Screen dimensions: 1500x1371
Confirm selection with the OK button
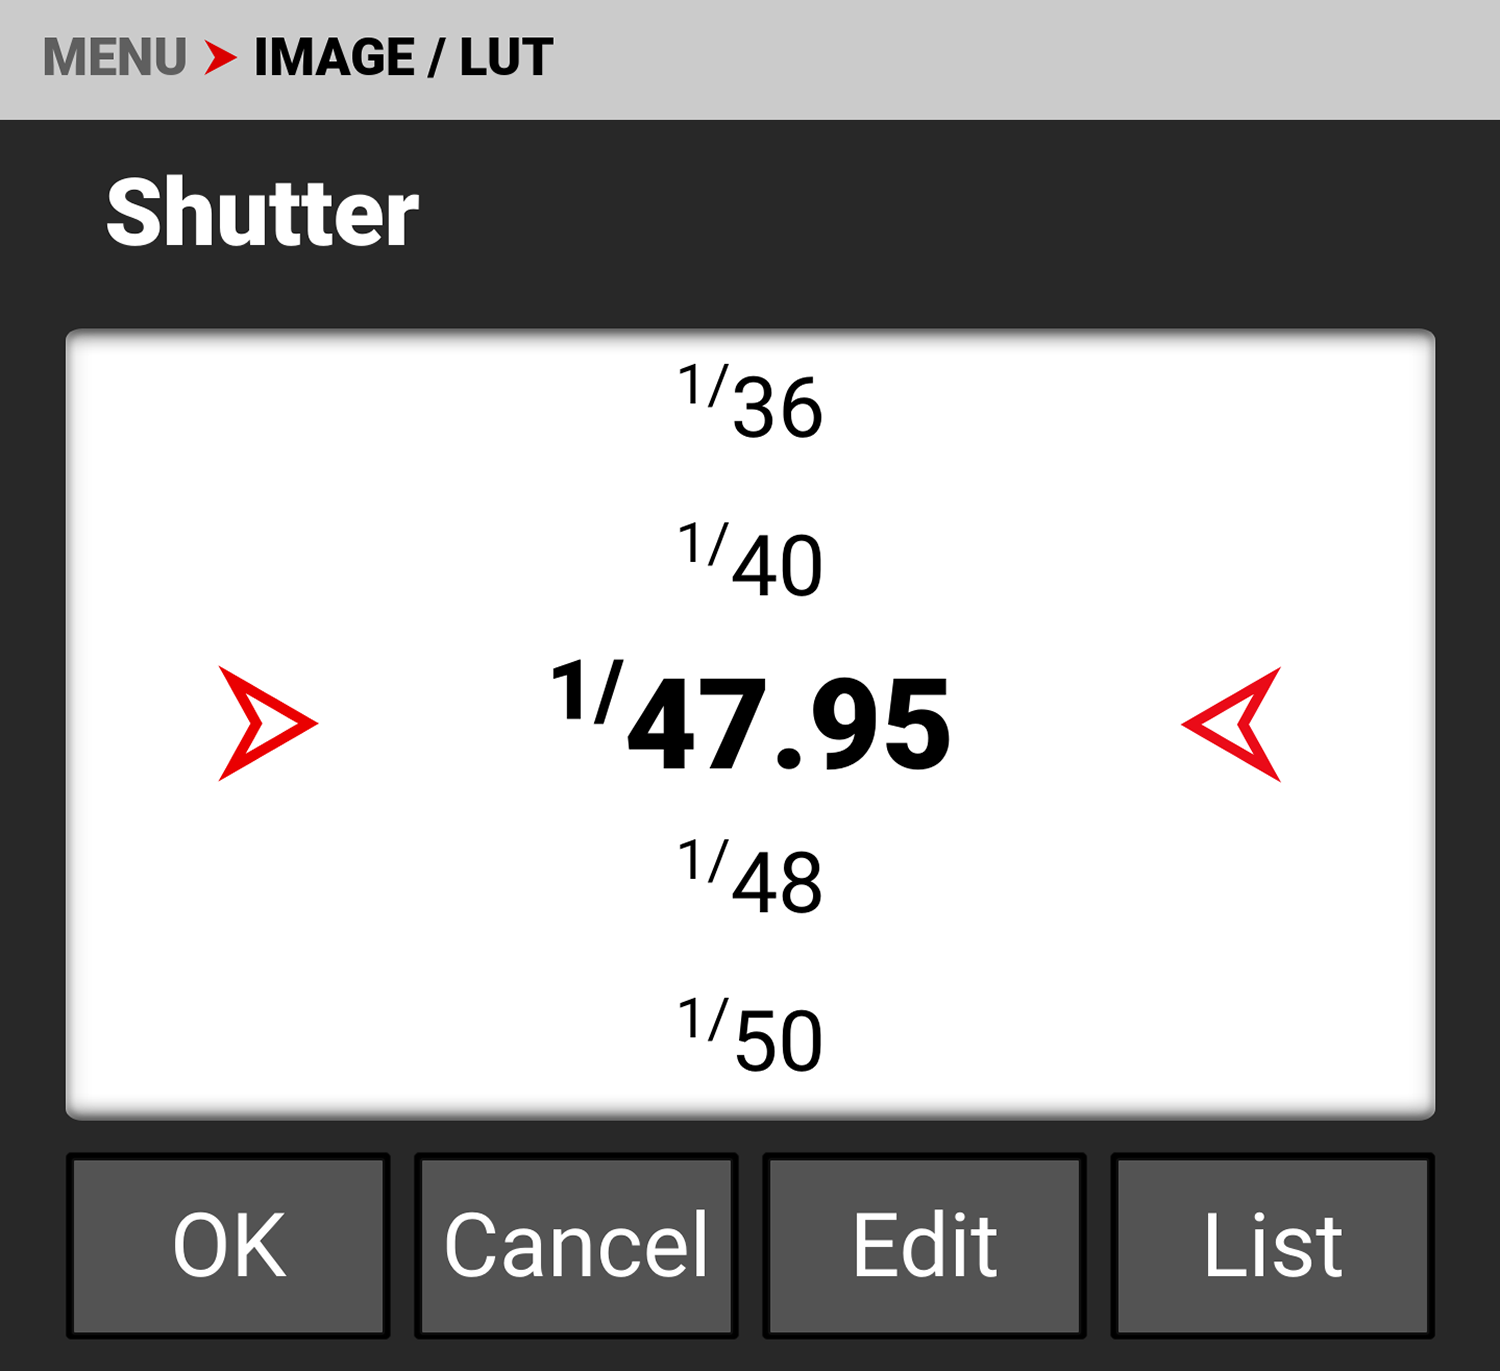point(228,1246)
